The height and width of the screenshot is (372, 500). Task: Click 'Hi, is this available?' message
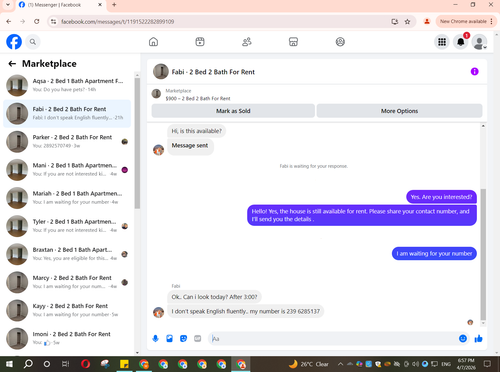click(196, 131)
